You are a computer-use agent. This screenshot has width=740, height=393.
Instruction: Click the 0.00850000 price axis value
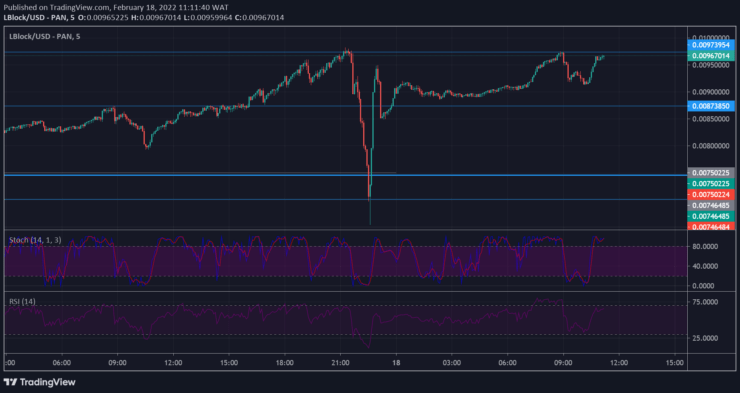coord(711,119)
